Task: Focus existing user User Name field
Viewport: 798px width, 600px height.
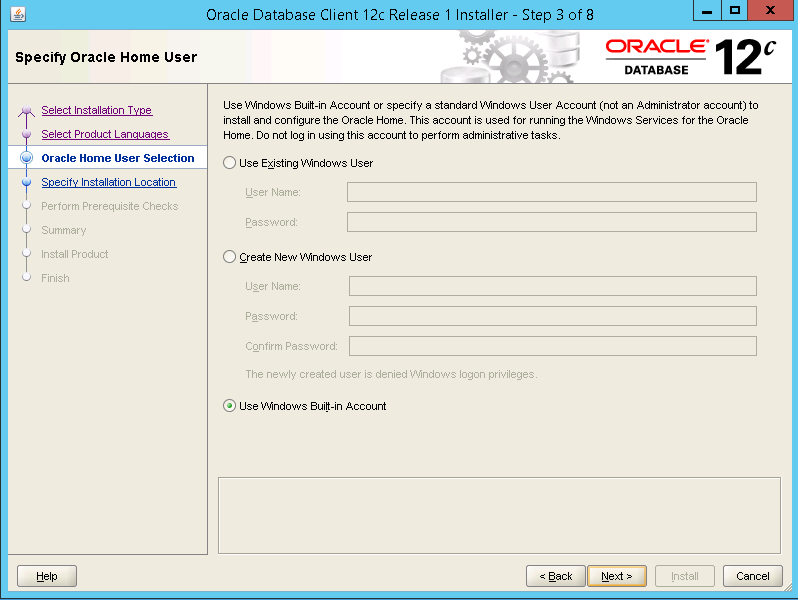Action: click(552, 192)
